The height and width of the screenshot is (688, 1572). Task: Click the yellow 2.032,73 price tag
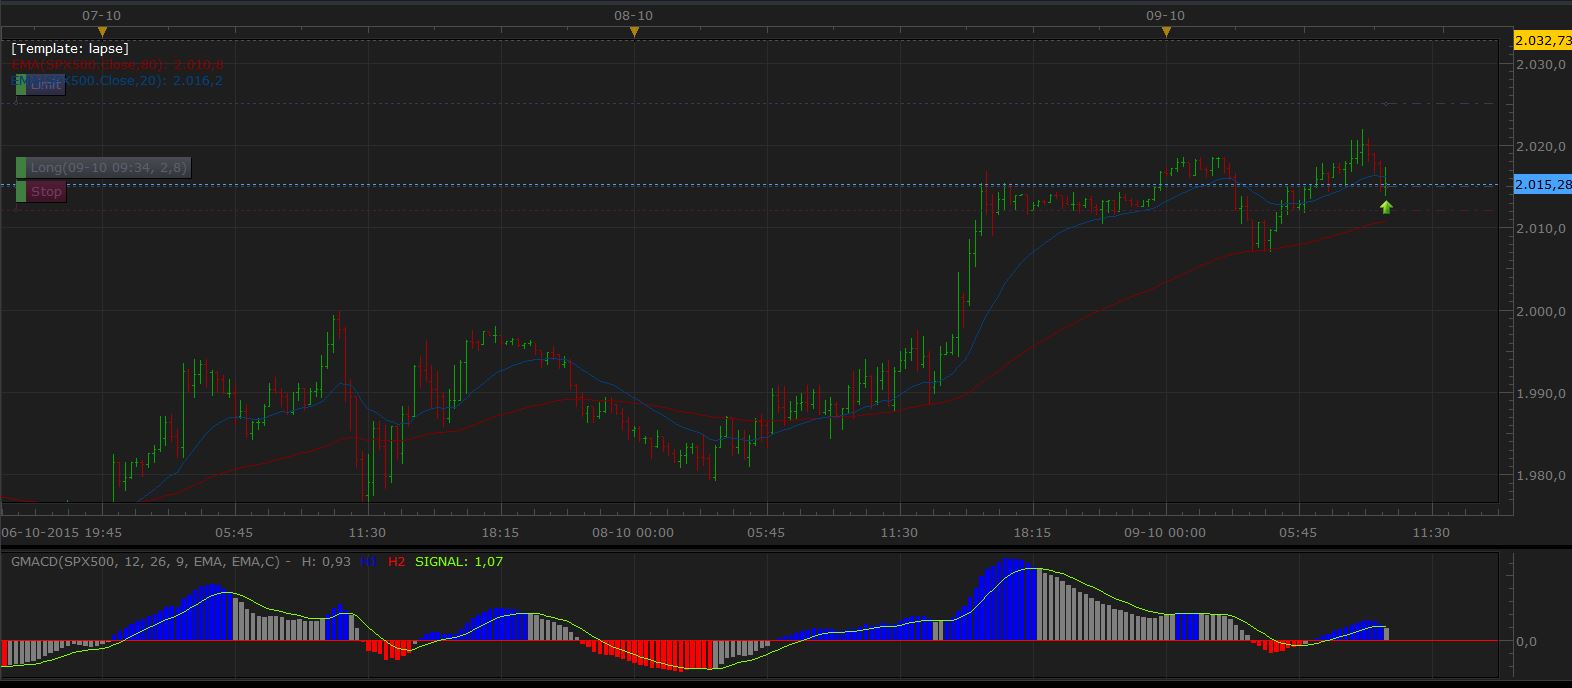1542,41
